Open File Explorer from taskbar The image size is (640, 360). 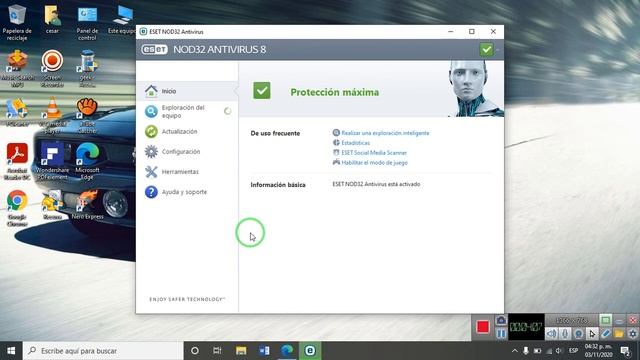[x=241, y=351]
